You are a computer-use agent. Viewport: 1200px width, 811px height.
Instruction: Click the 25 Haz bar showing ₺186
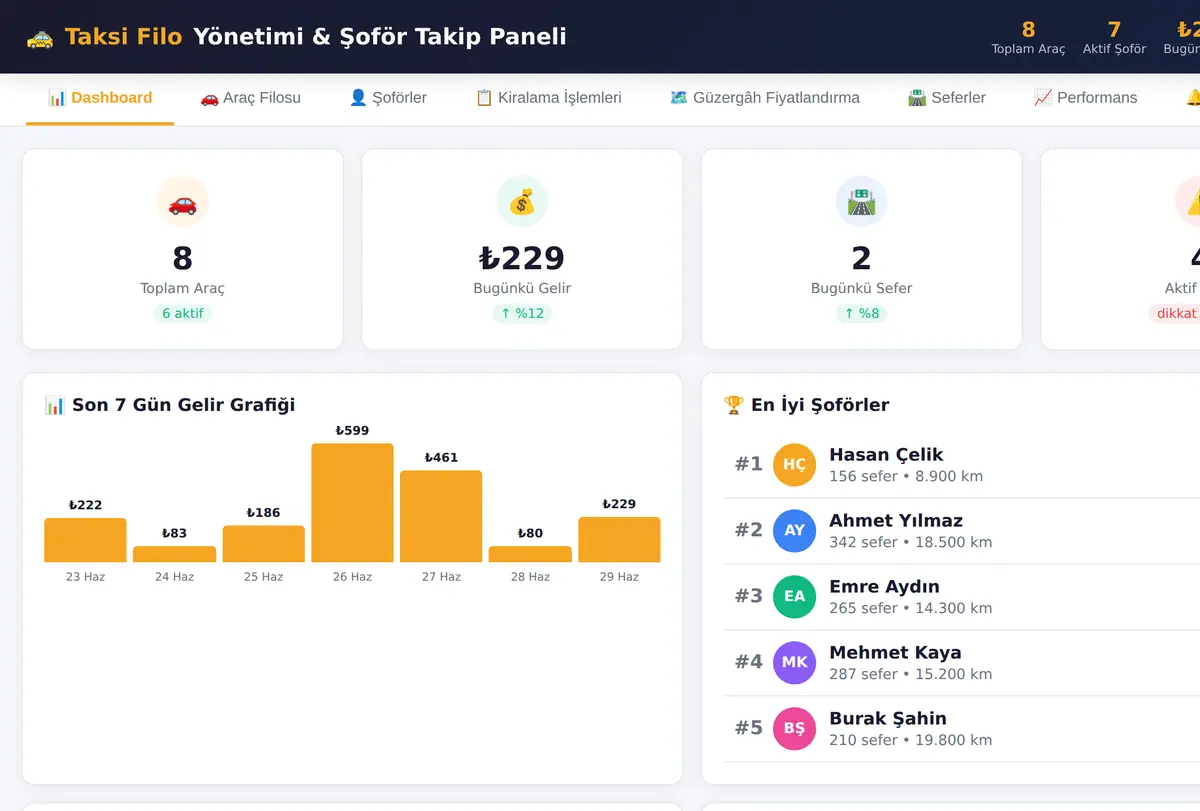[263, 544]
